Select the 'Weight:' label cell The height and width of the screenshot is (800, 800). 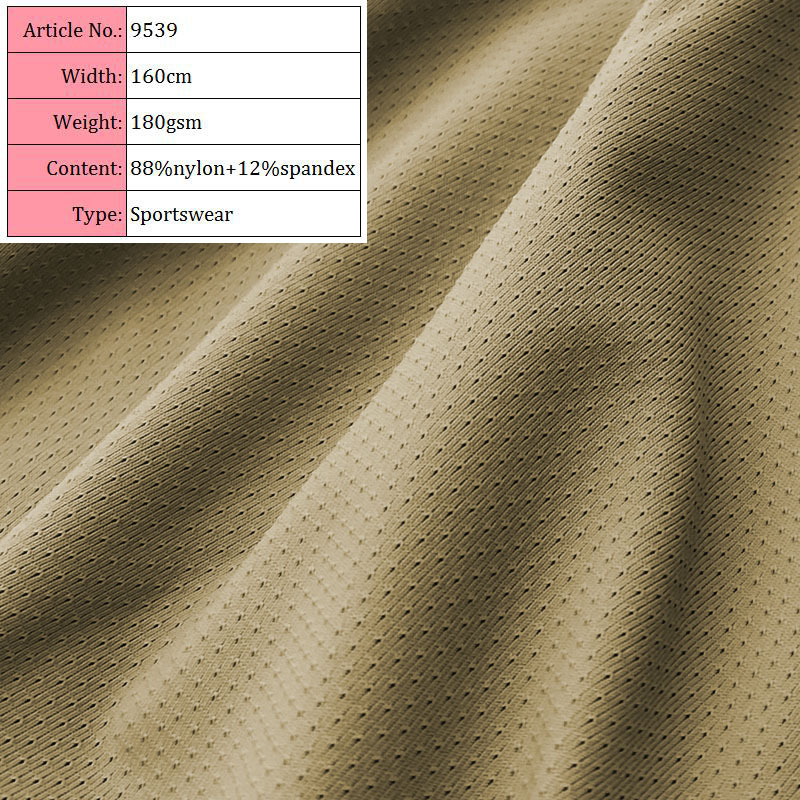[x=67, y=121]
